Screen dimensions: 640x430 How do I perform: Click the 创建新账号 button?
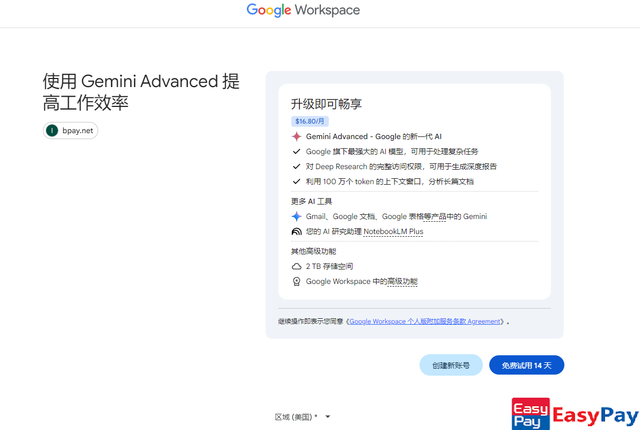pyautogui.click(x=451, y=365)
